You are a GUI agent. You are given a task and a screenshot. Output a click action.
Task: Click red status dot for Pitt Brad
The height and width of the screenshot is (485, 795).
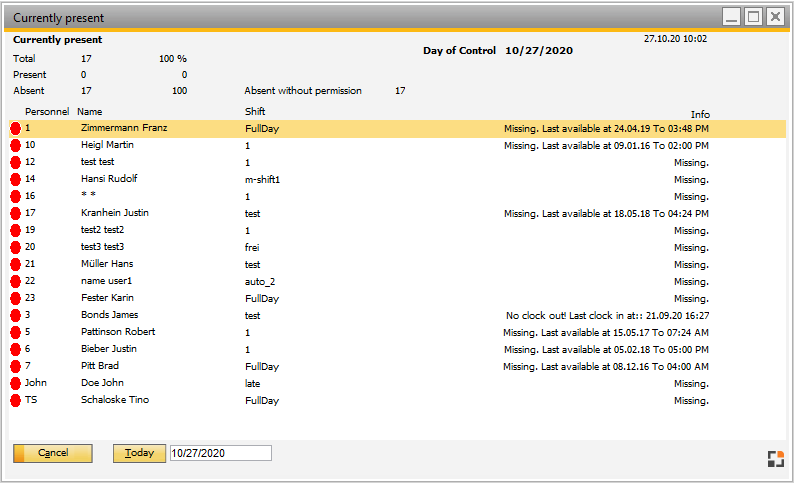tap(16, 367)
